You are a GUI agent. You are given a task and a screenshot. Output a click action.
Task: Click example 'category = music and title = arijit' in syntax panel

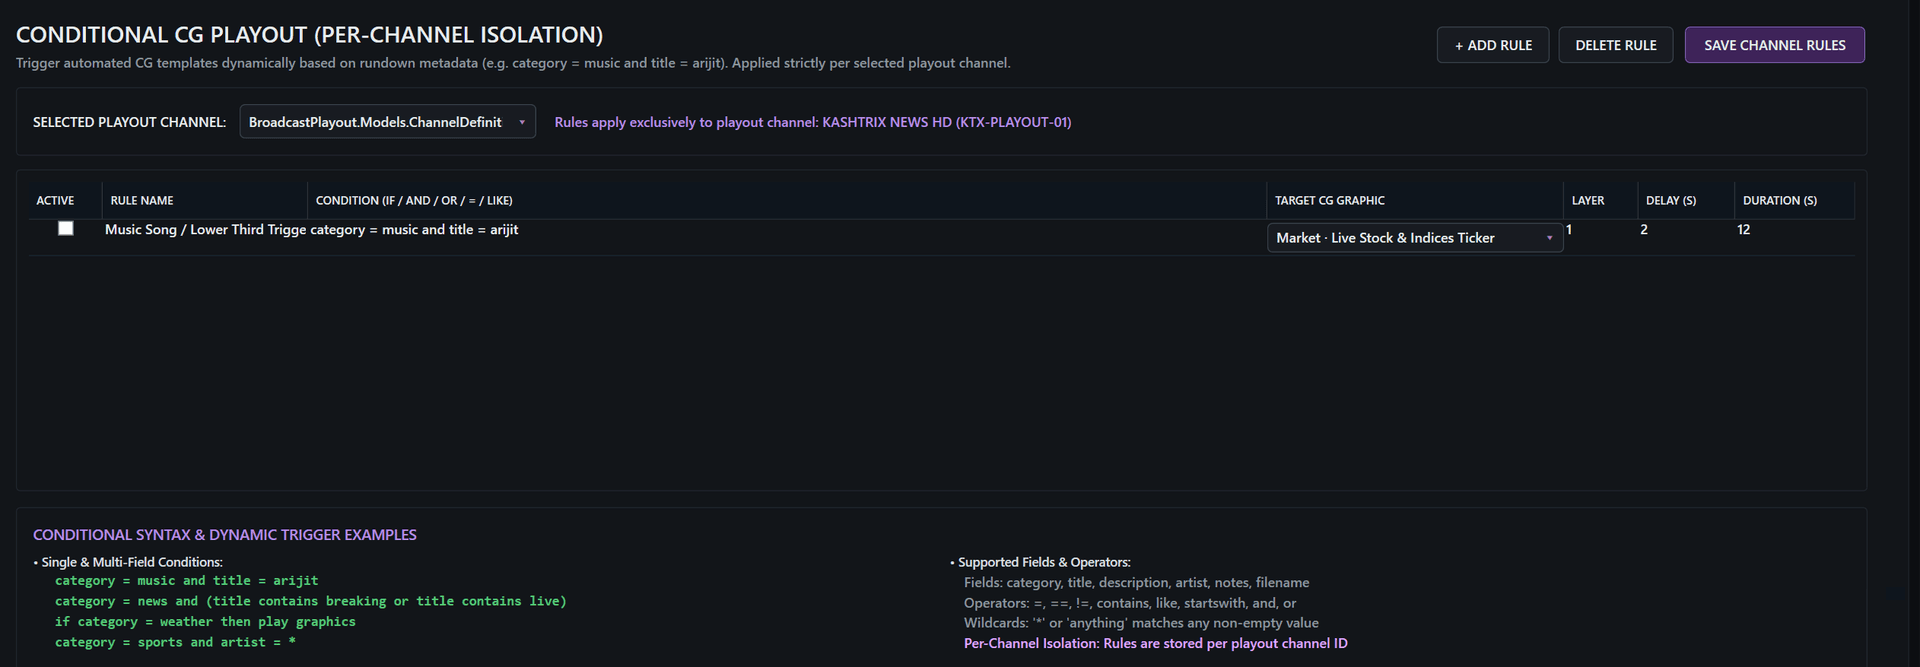click(x=187, y=581)
